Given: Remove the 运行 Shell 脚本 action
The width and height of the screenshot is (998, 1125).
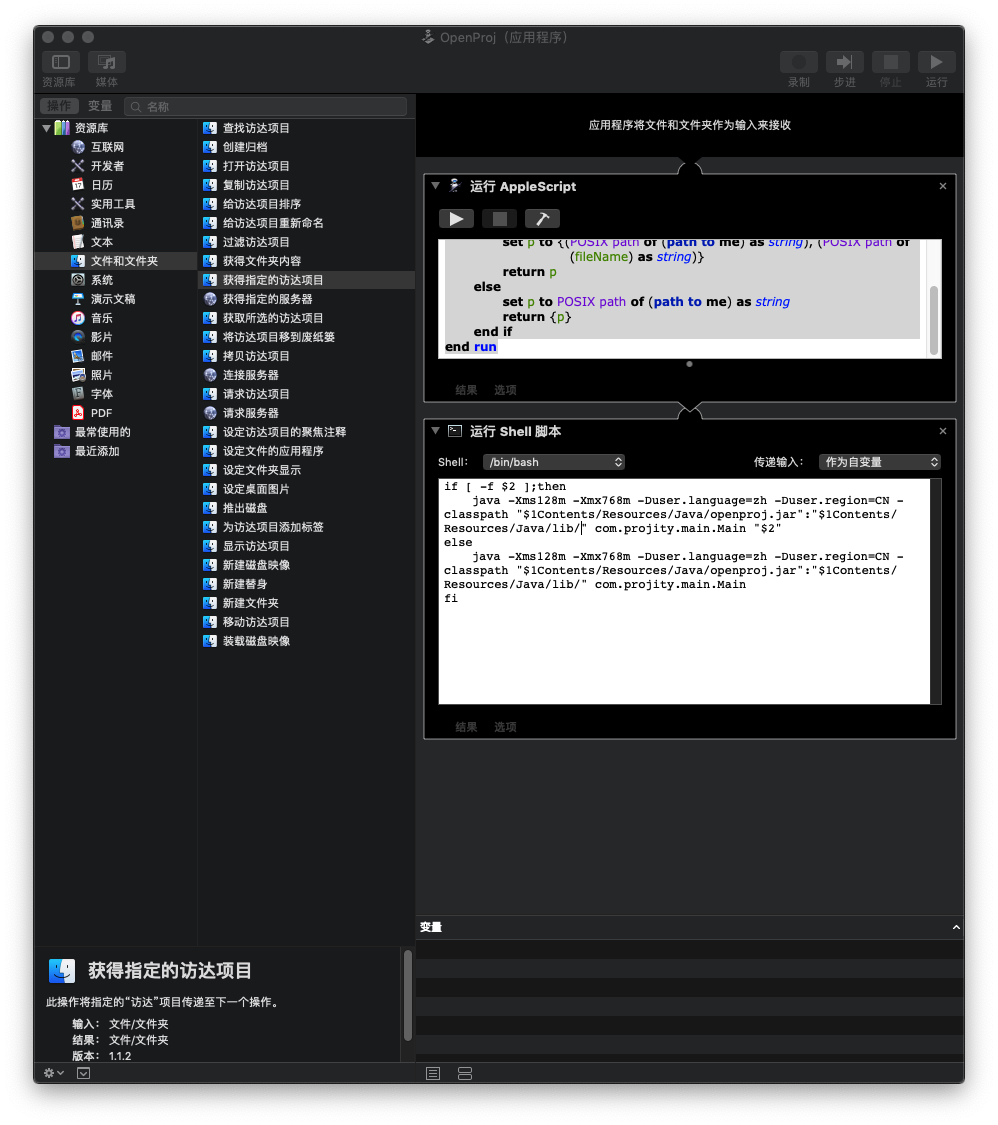Looking at the screenshot, I should [943, 431].
